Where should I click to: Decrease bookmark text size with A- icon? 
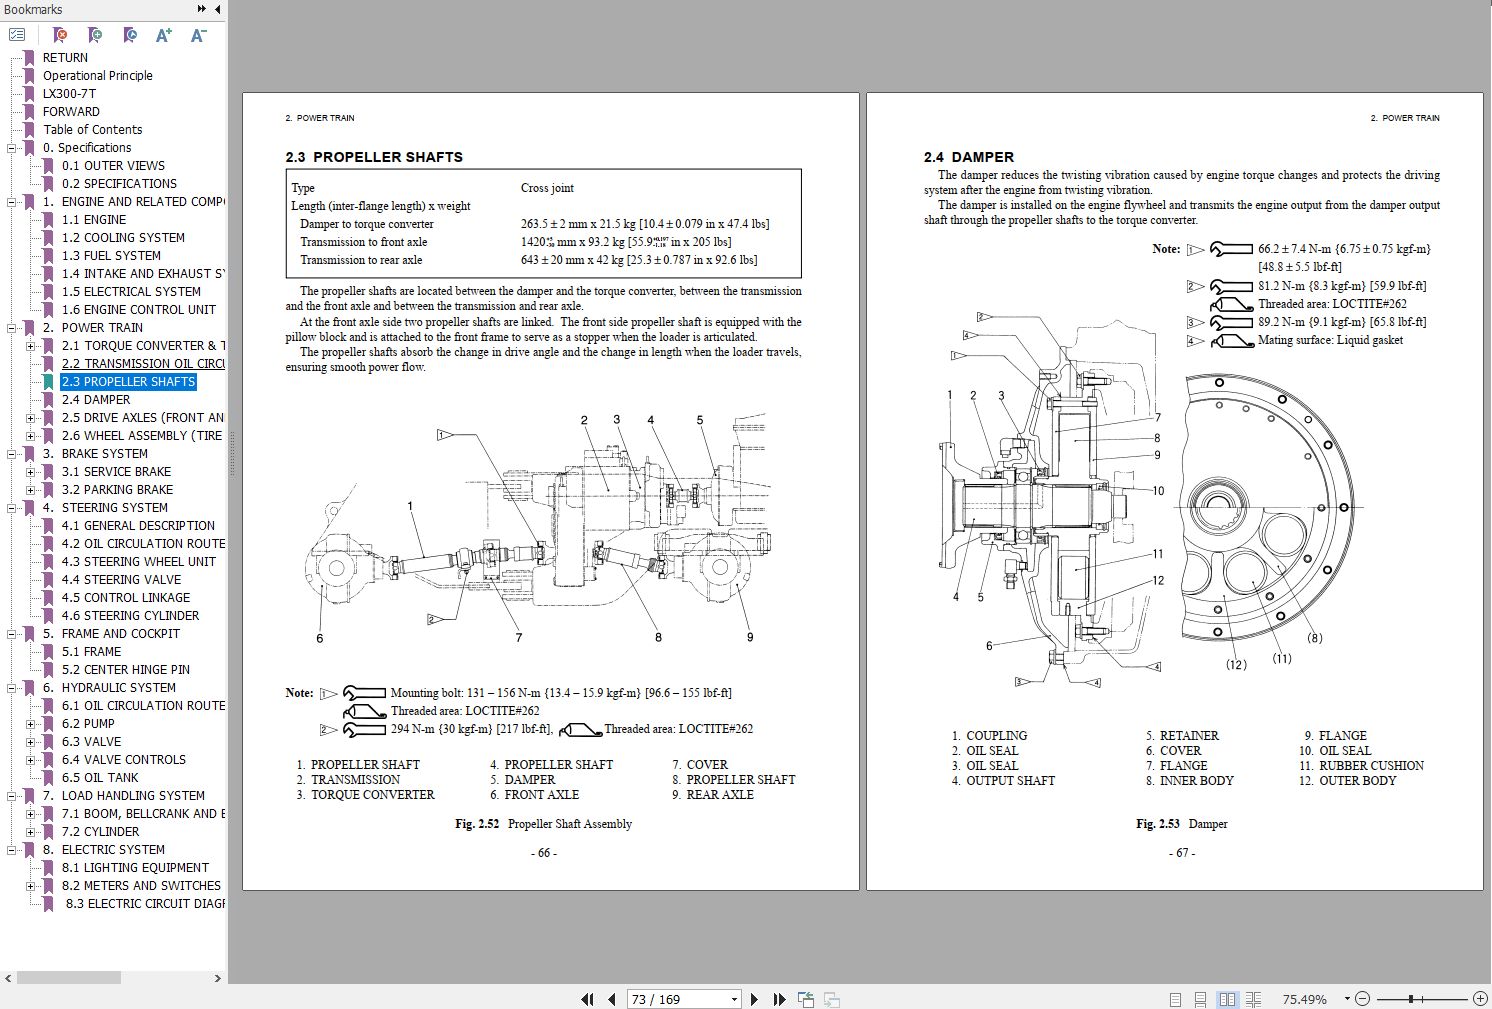pos(196,34)
